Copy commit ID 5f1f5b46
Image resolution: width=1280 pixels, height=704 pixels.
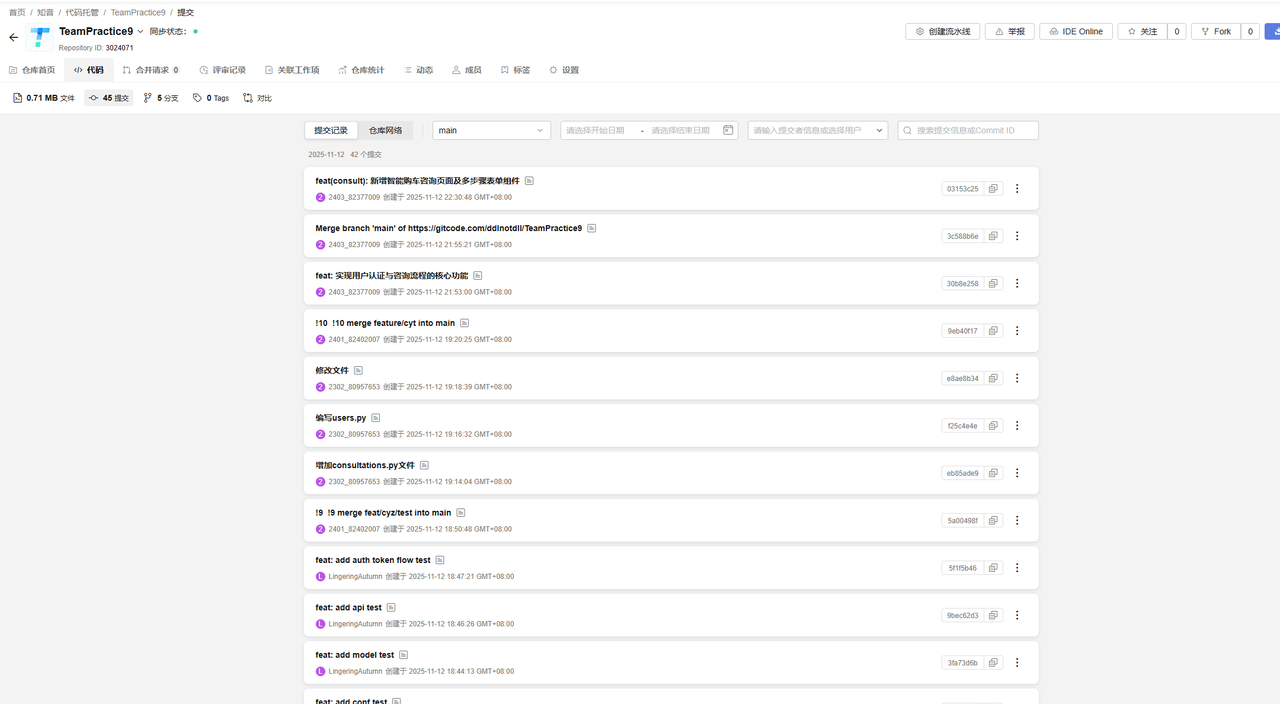993,568
